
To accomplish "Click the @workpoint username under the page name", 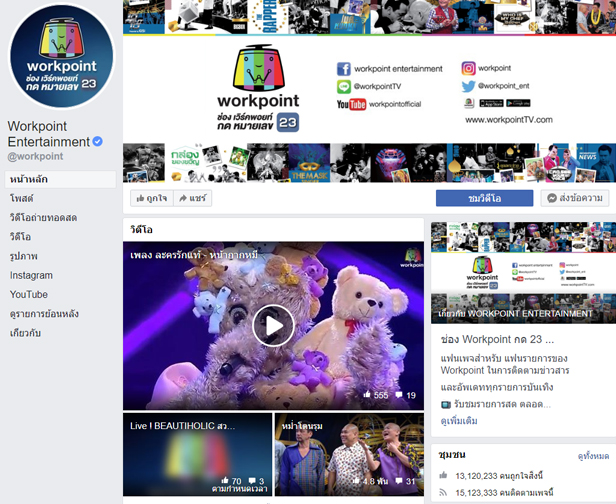I will (x=35, y=156).
